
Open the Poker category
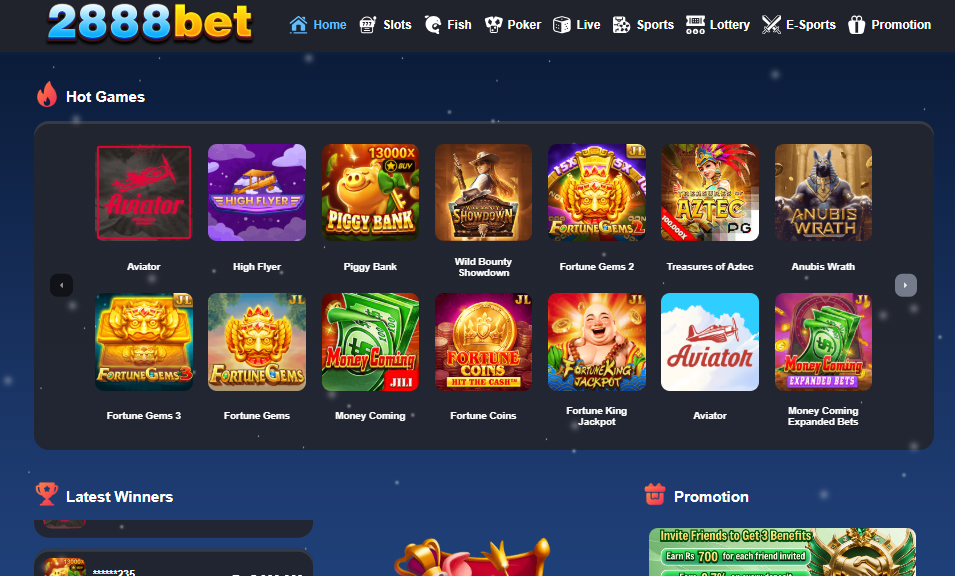[512, 25]
